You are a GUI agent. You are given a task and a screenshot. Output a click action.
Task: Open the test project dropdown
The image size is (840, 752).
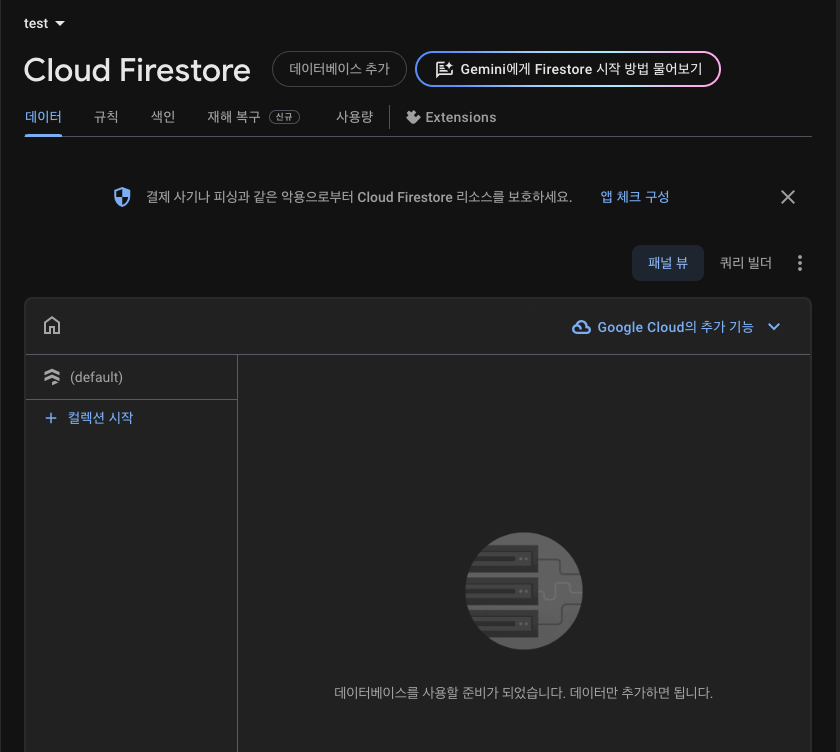coord(44,24)
